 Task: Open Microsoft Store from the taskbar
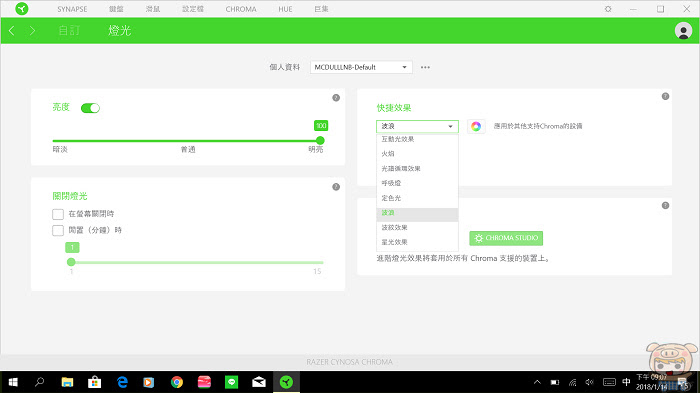(x=94, y=382)
